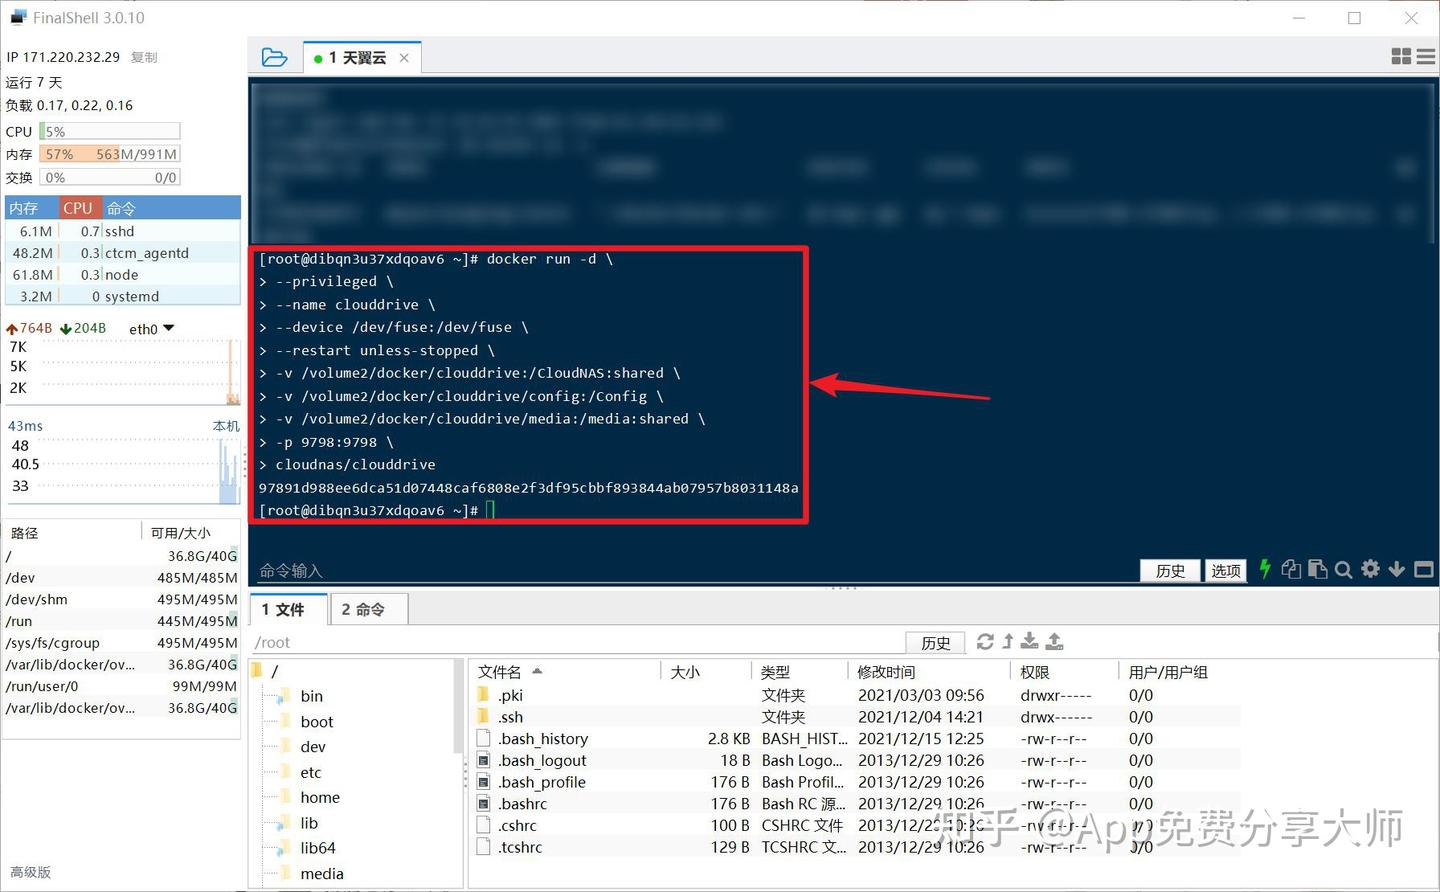Click the green lightning connection icon
The height and width of the screenshot is (892, 1440).
1265,569
